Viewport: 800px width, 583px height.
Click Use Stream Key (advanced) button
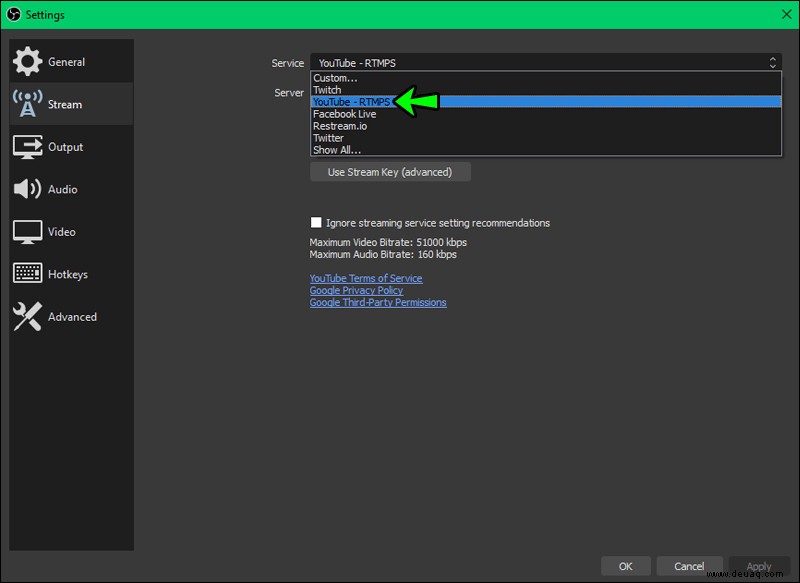click(390, 172)
